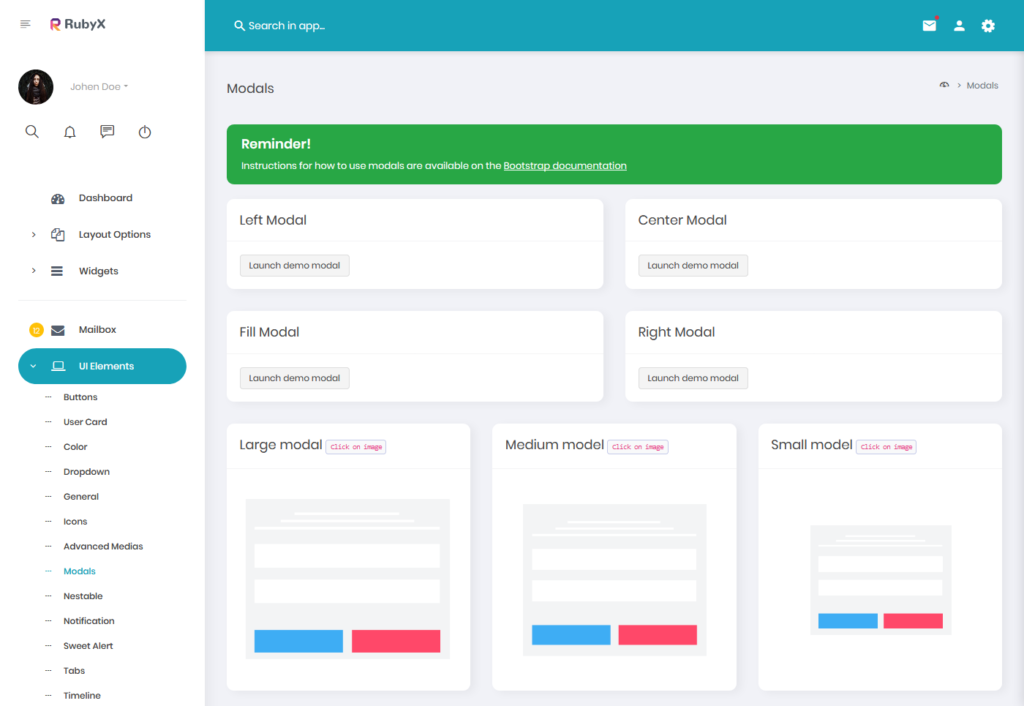The image size is (1024, 706).
Task: Click the notification bell icon
Action: coord(69,131)
